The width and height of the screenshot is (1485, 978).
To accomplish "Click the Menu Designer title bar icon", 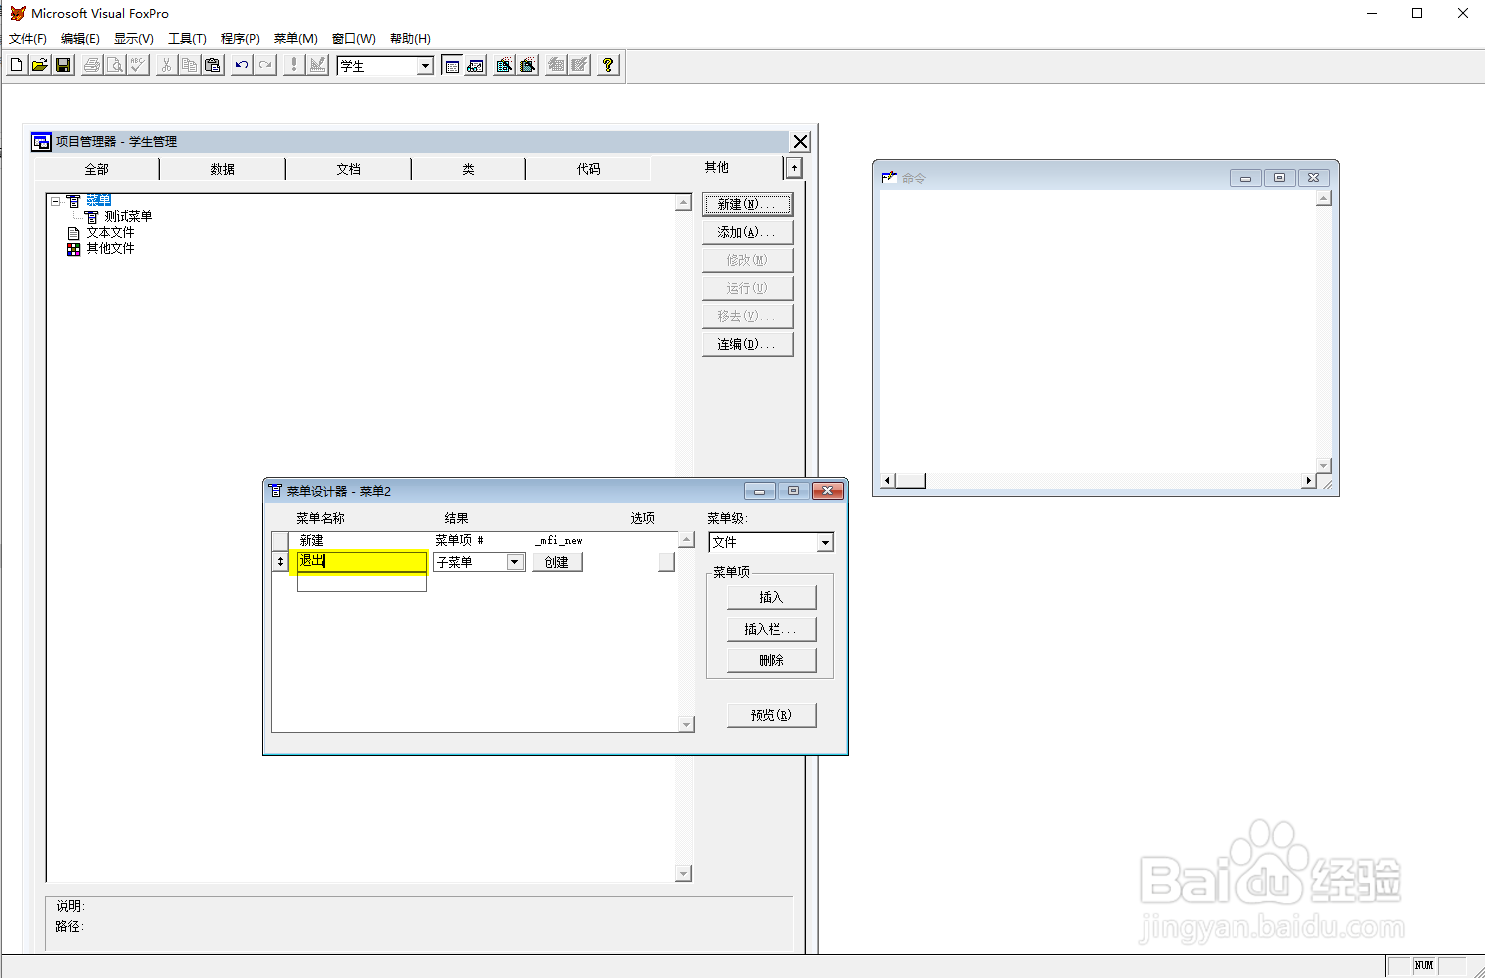I will 275,490.
